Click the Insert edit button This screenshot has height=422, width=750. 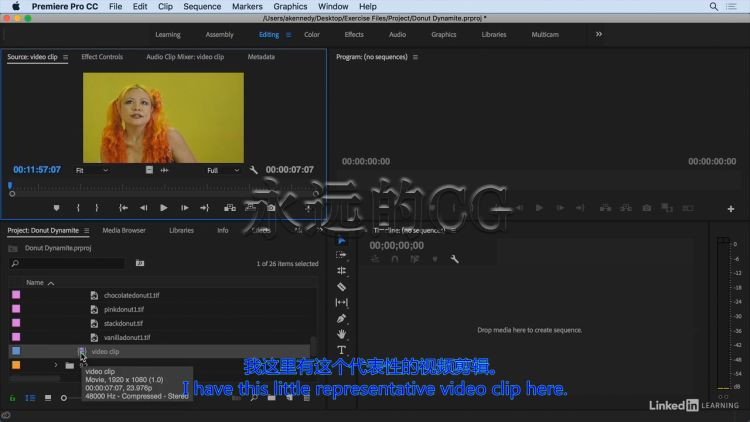coord(230,208)
